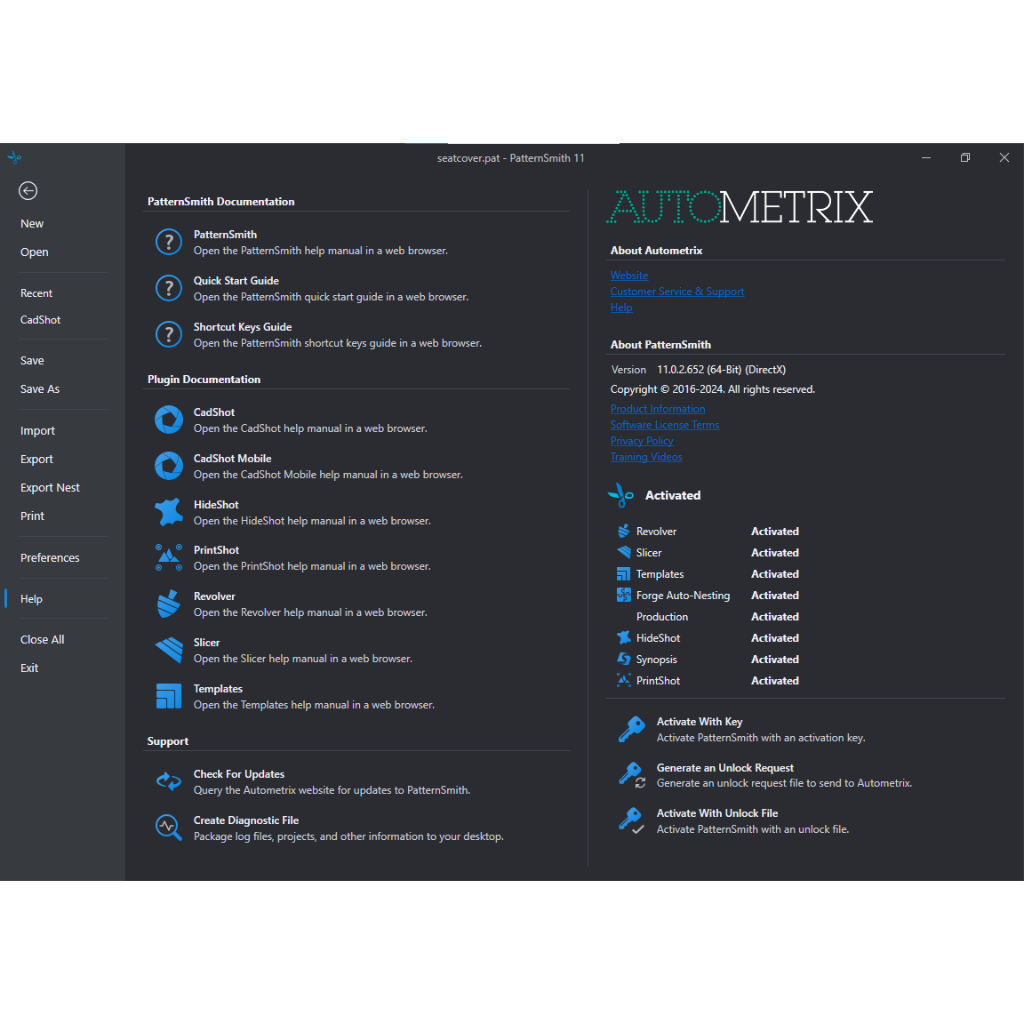
Task: Open the Quick Start Guide help icon
Action: coord(168,289)
